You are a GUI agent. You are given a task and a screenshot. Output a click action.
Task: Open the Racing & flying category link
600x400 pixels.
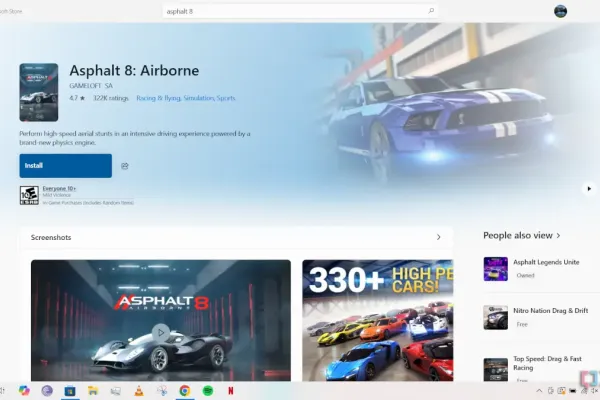pyautogui.click(x=158, y=98)
